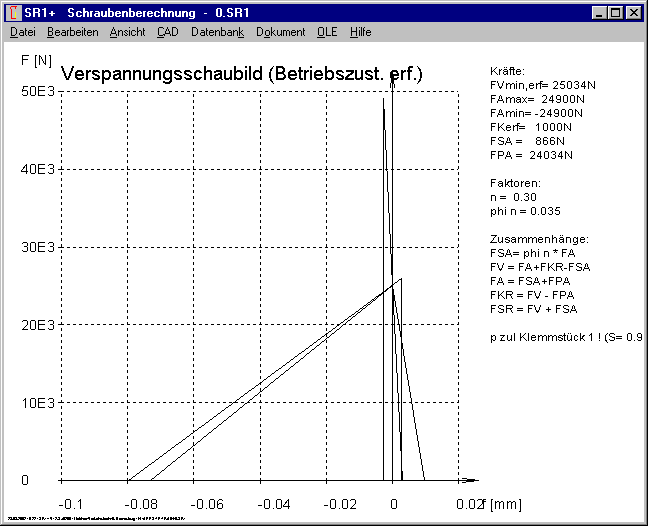The width and height of the screenshot is (648, 526).
Task: Open the OLE menu
Action: (x=327, y=32)
